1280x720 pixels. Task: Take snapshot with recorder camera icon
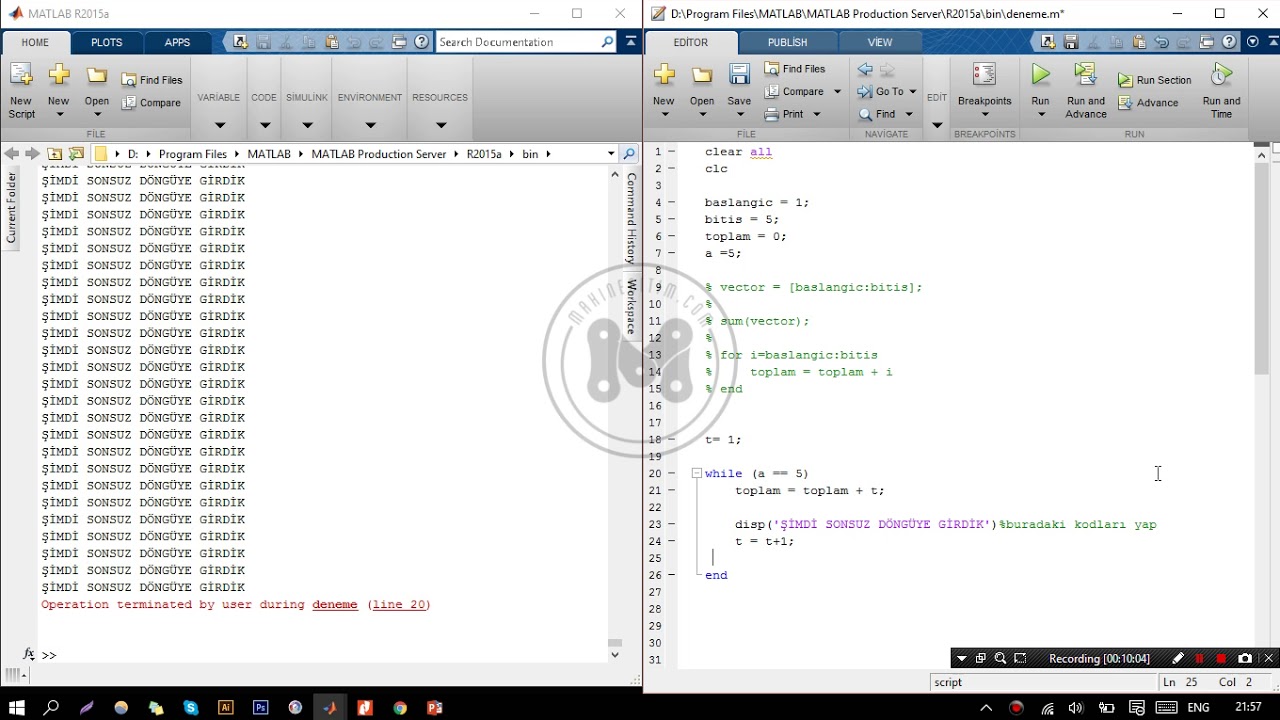[x=1245, y=658]
